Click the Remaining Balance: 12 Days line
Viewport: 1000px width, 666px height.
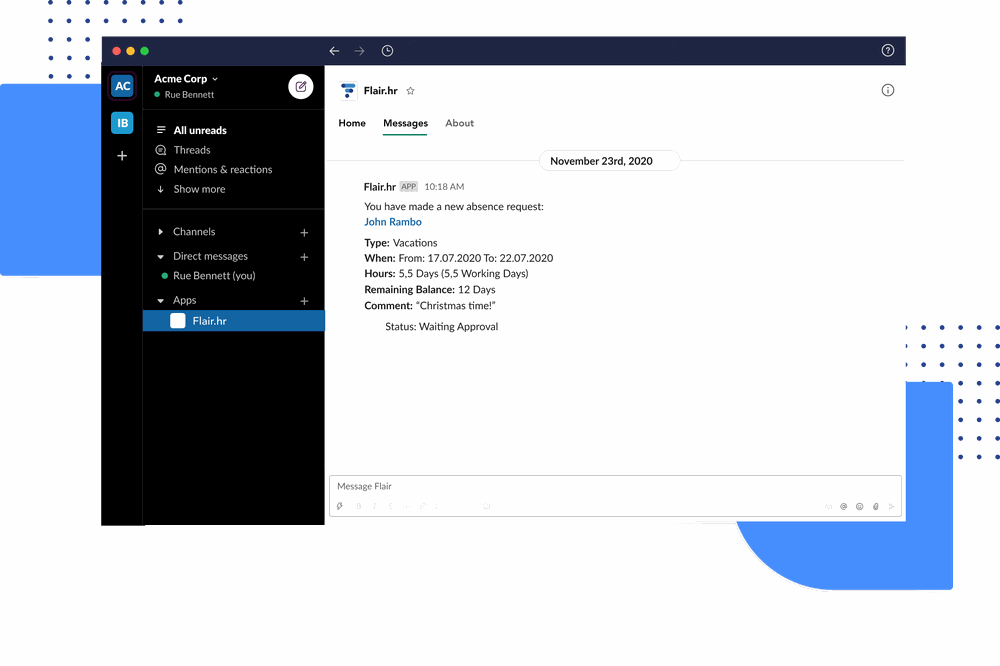pos(430,290)
